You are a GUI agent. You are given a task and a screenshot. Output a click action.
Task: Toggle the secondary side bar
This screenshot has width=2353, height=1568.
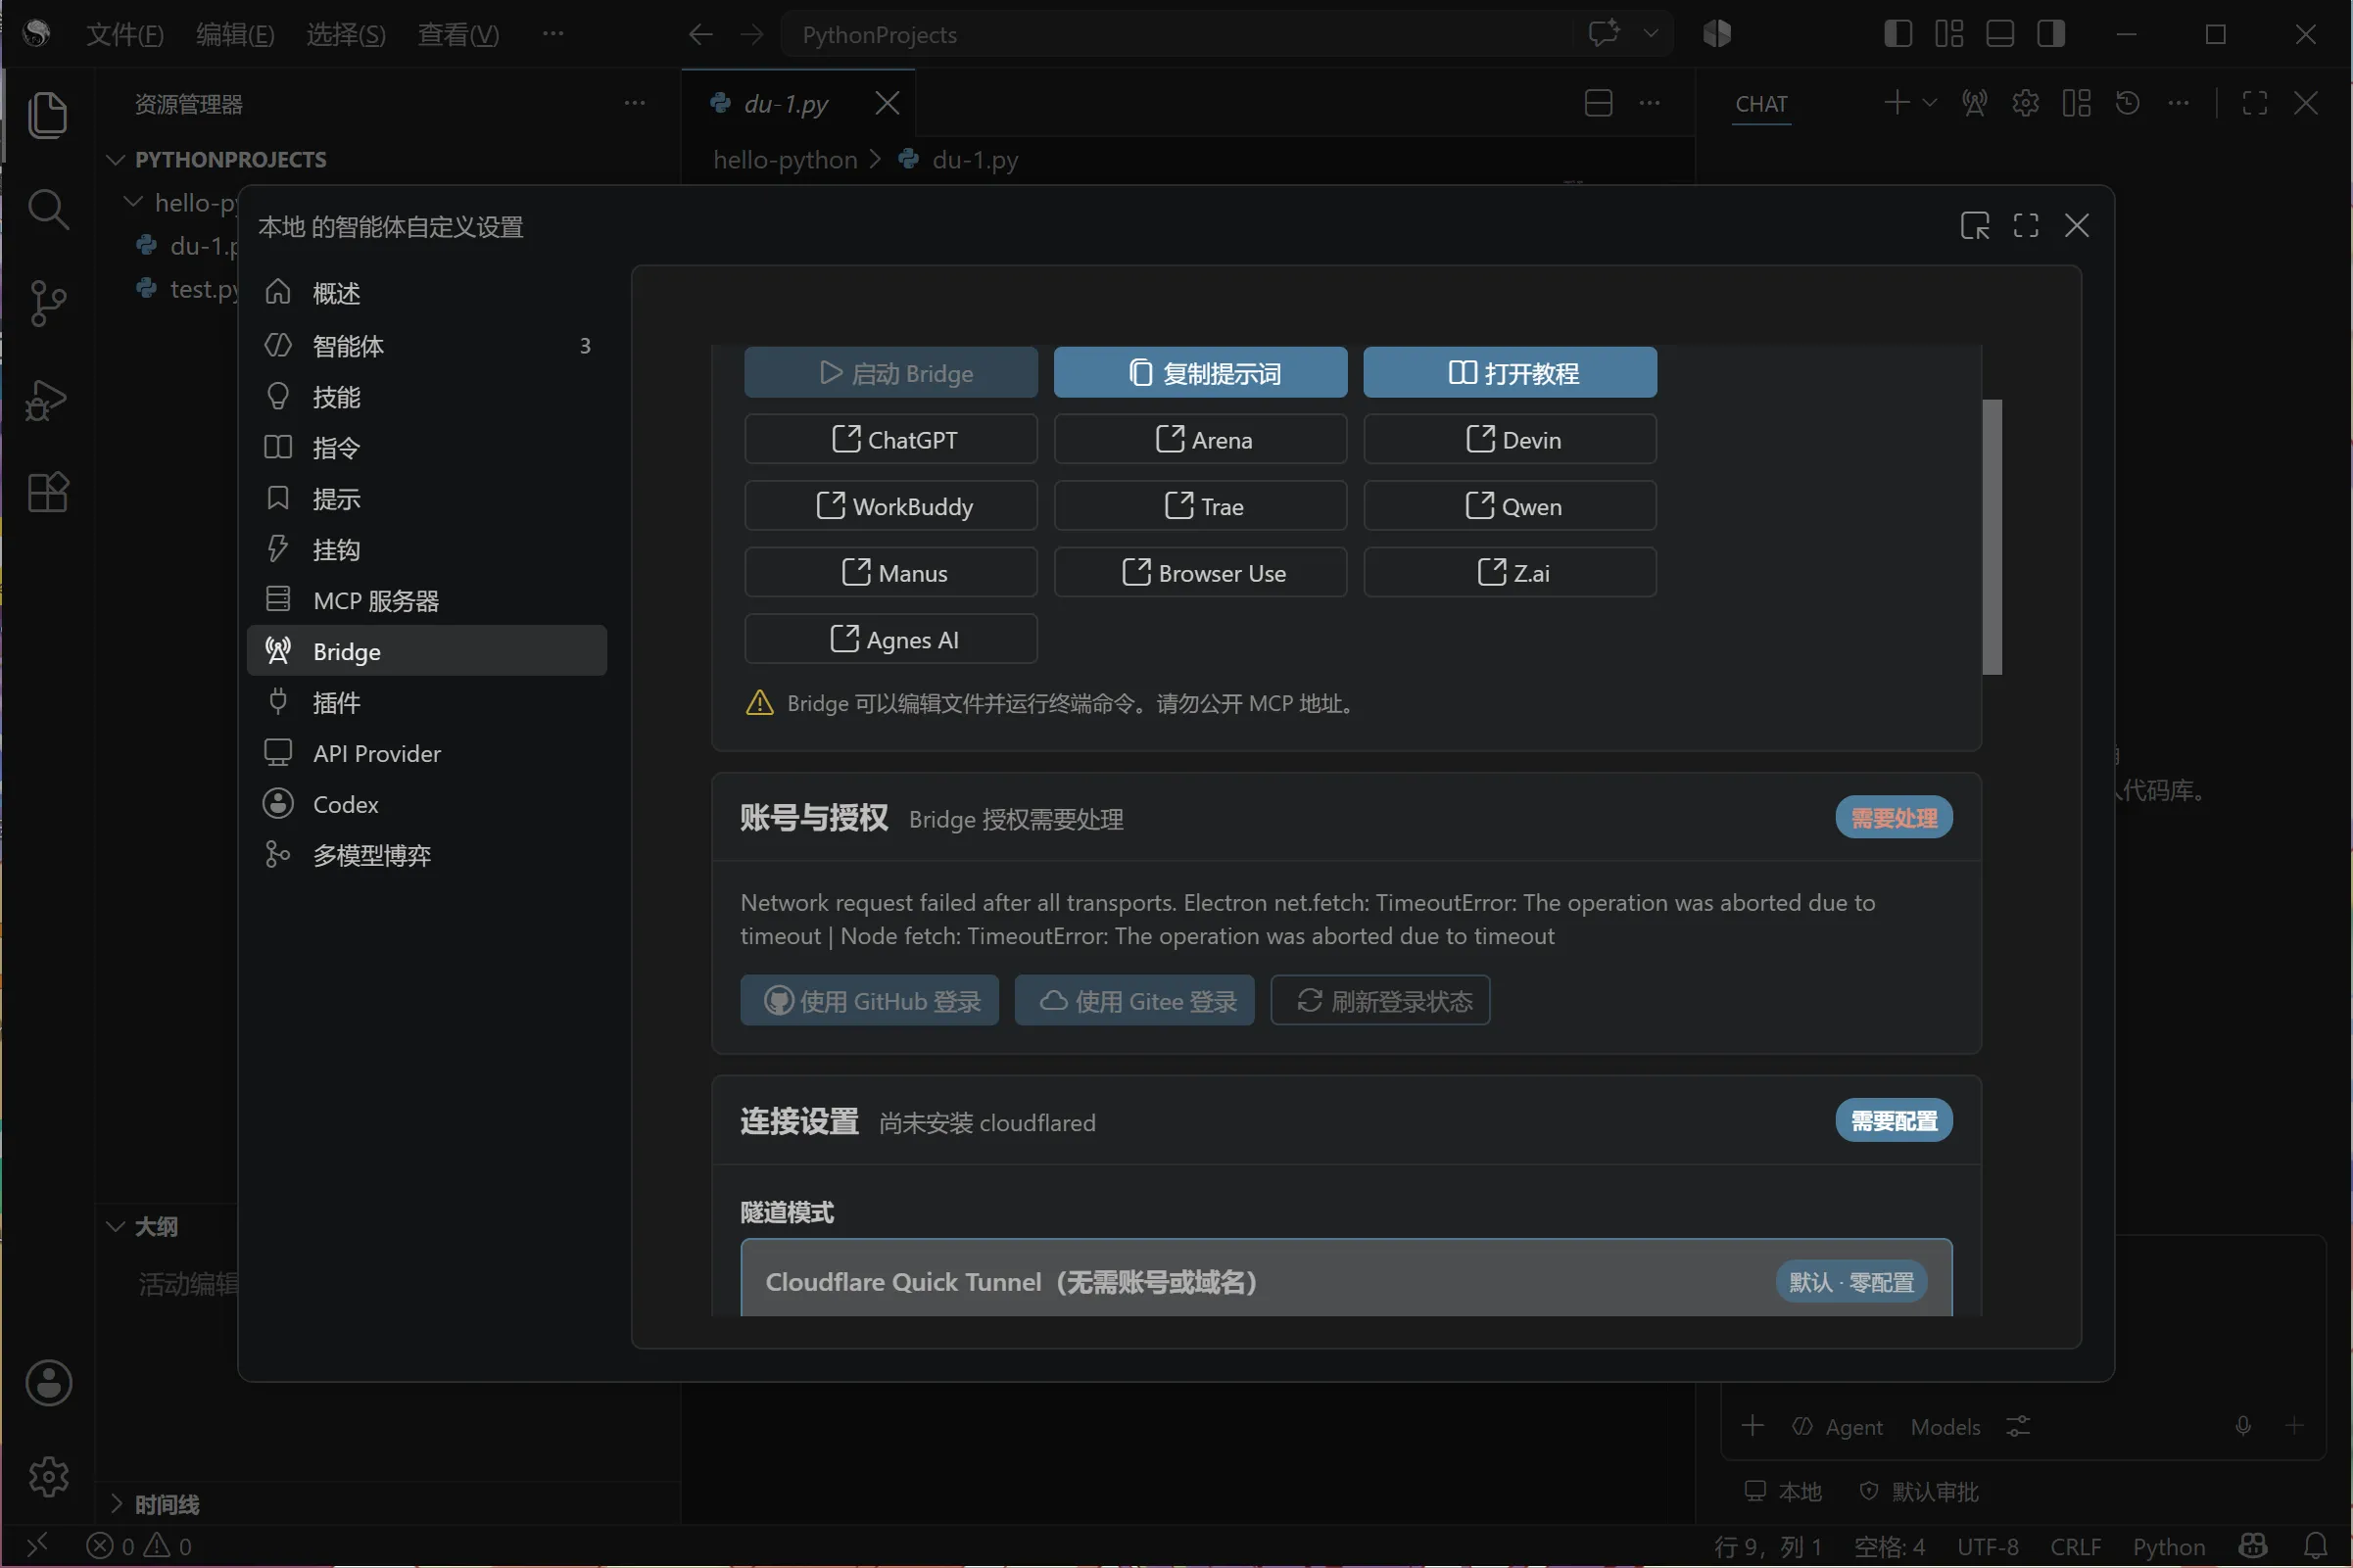2050,34
